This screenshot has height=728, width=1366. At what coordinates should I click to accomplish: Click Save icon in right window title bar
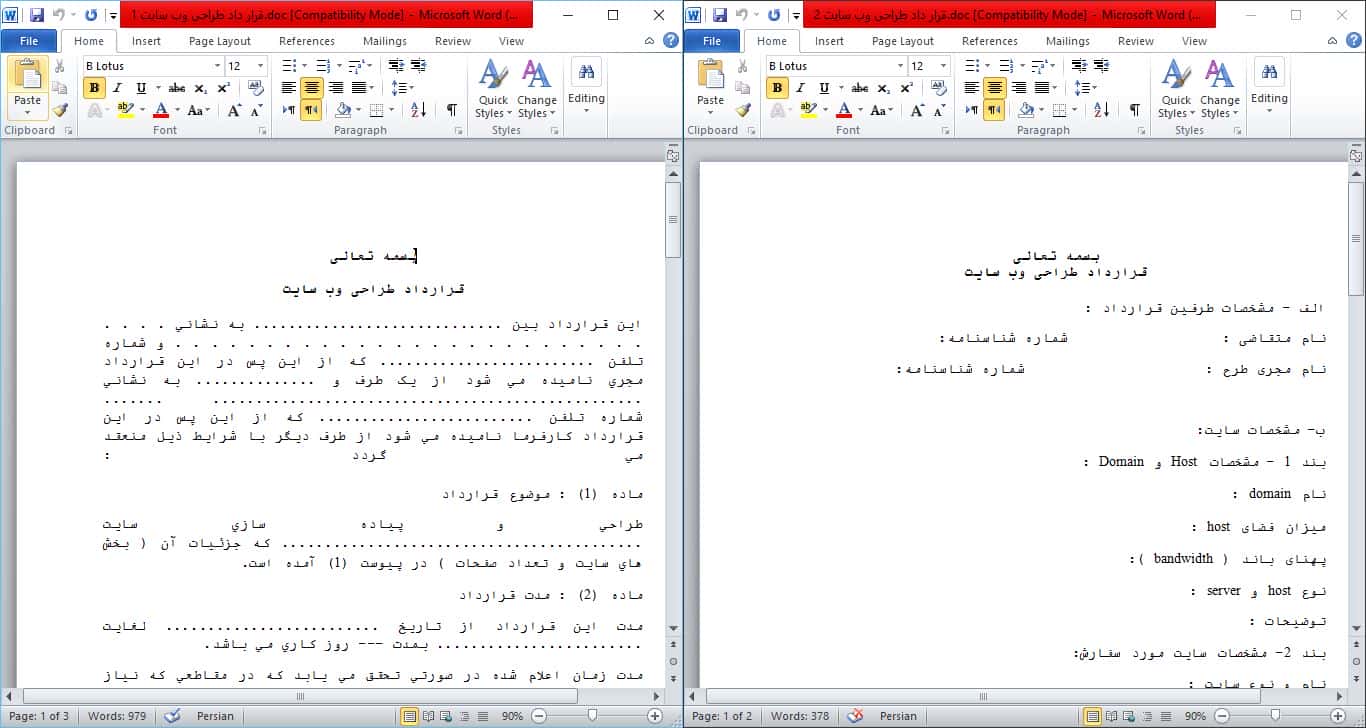tap(720, 15)
